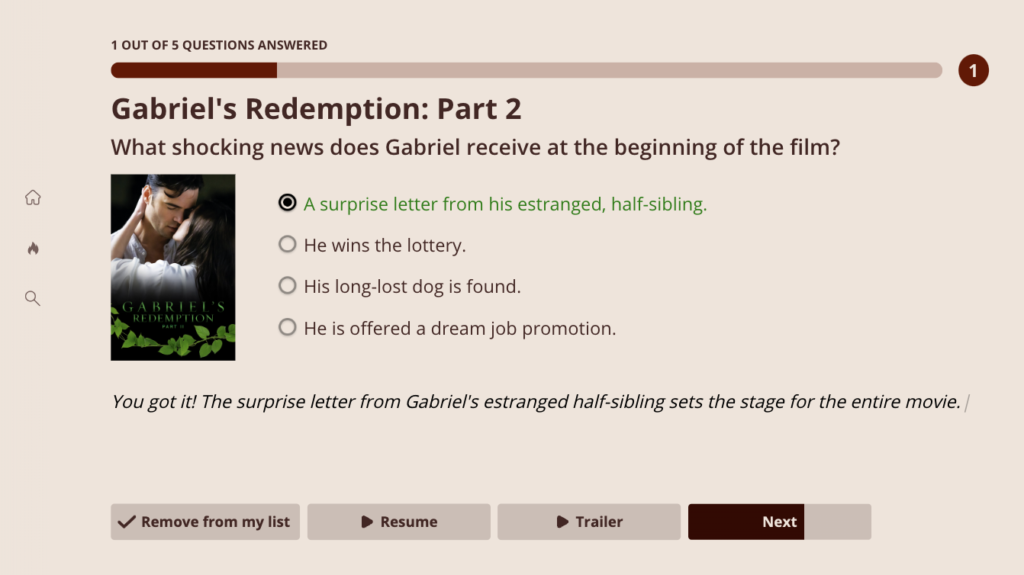The height and width of the screenshot is (575, 1024).
Task: Pick the dream job promotion radio button
Action: (x=288, y=328)
